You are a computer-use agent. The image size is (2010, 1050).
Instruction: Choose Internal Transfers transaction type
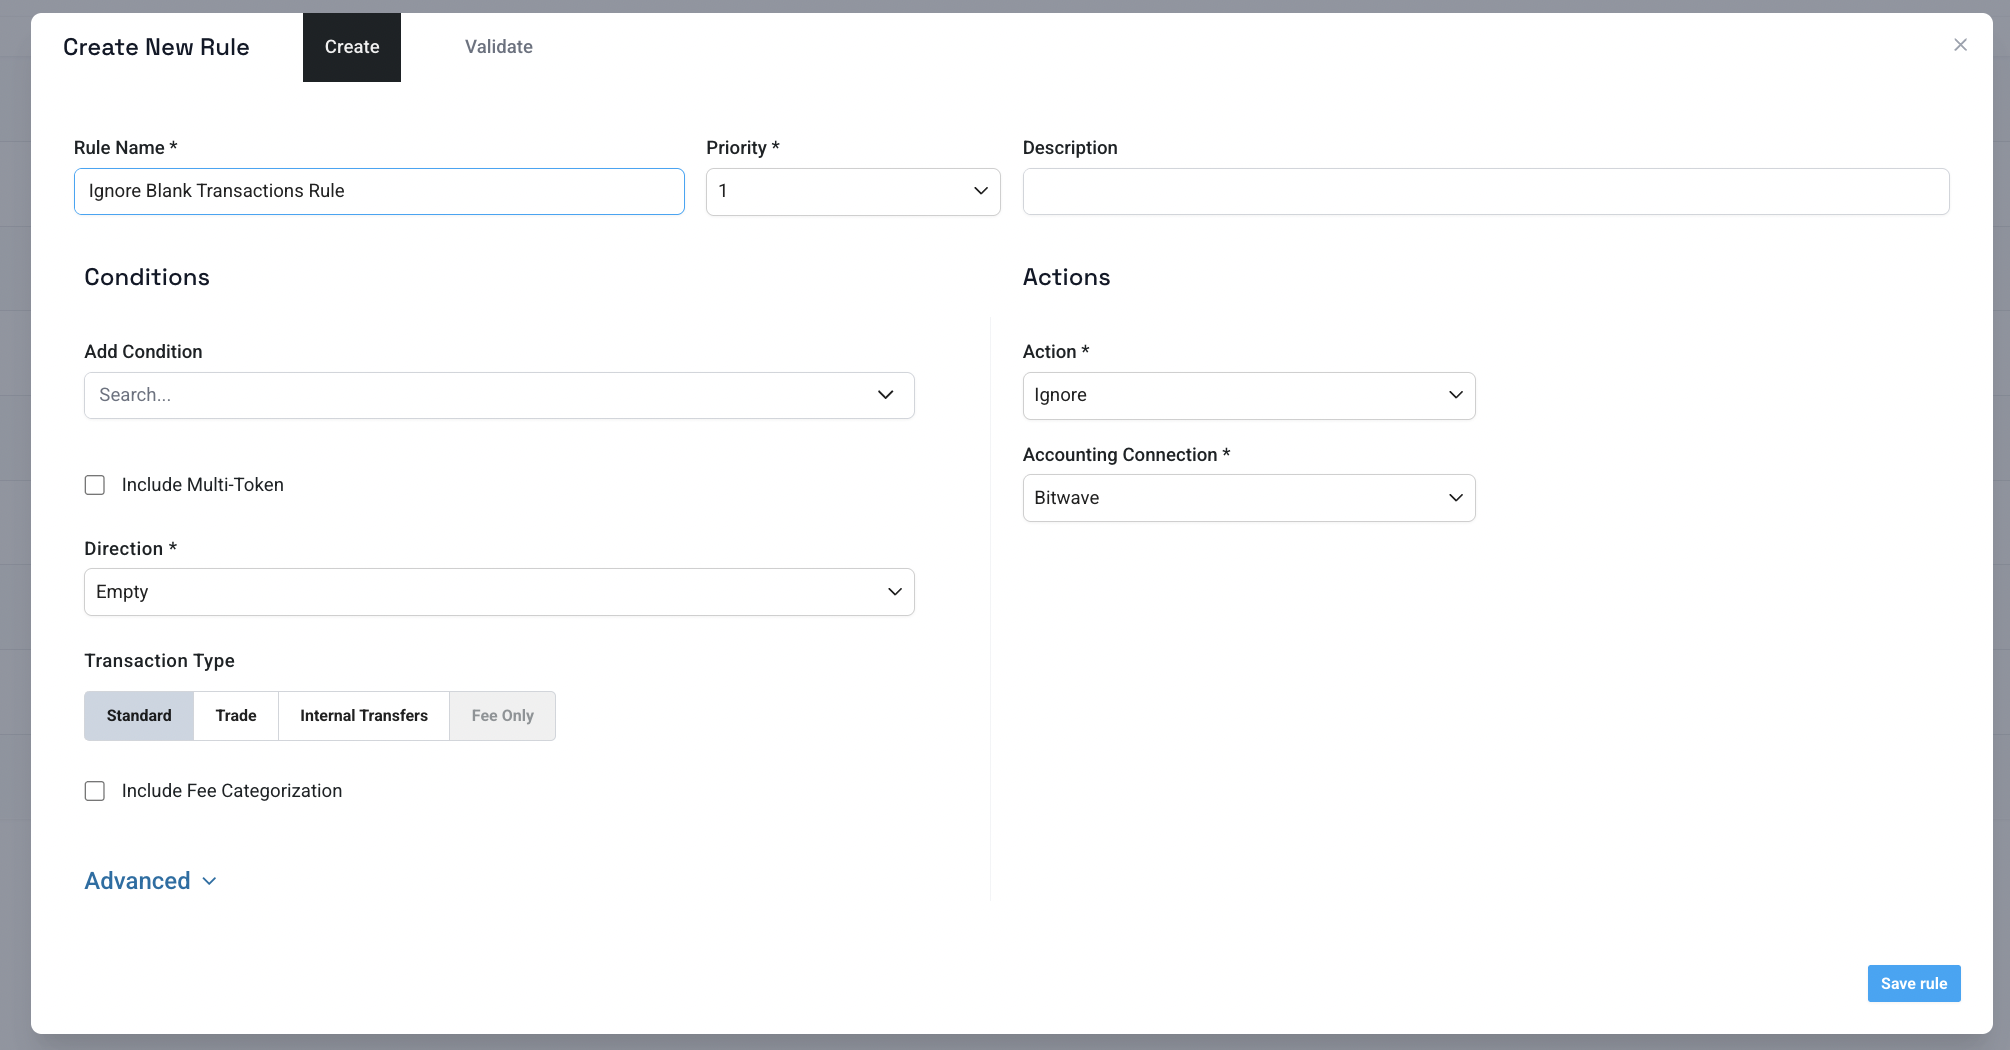(x=364, y=716)
